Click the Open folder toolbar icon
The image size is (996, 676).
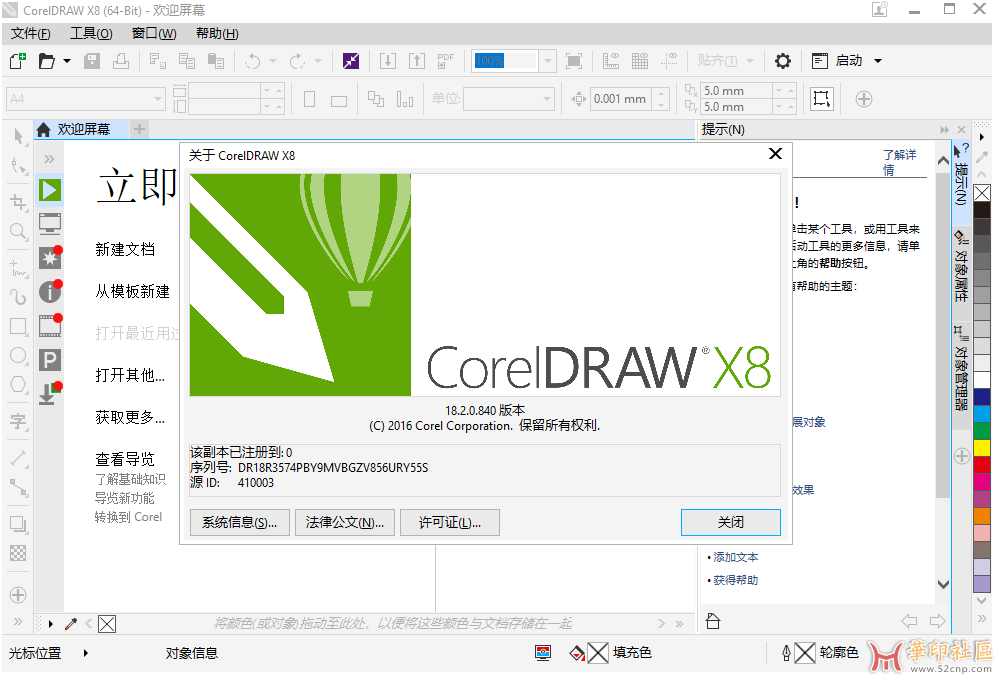click(46, 61)
